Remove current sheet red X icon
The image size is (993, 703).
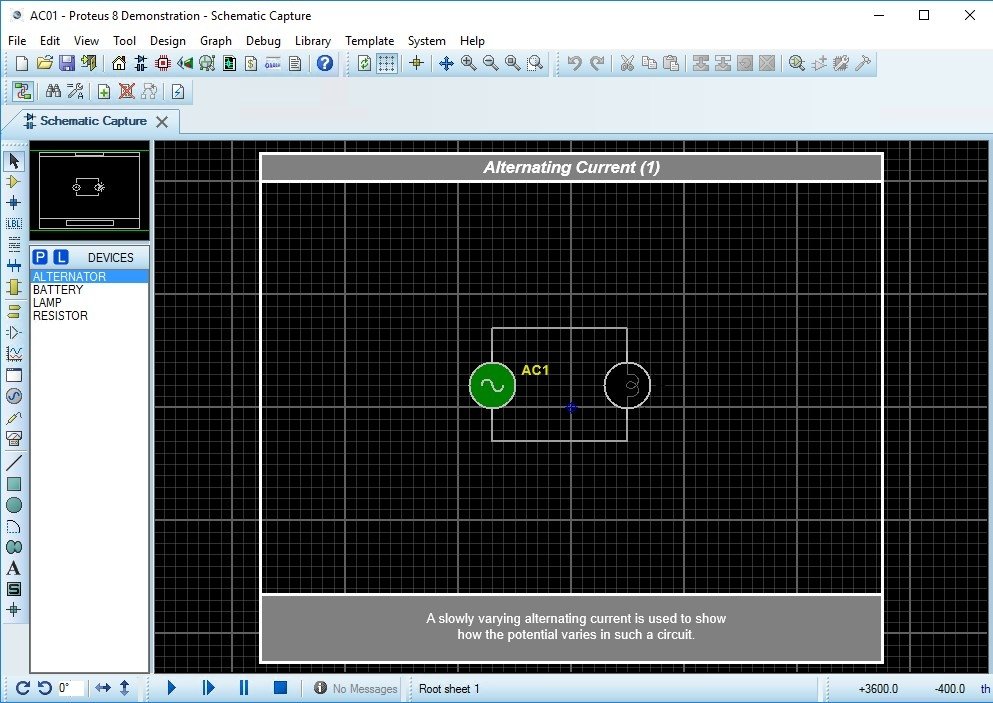click(x=127, y=92)
